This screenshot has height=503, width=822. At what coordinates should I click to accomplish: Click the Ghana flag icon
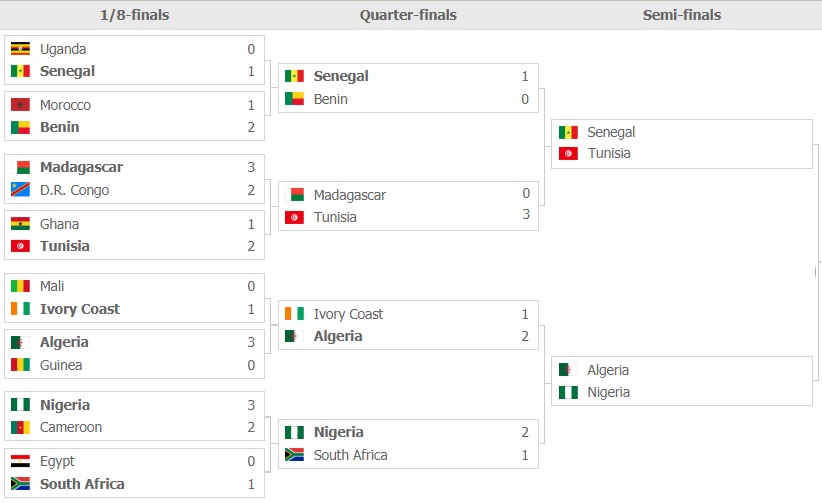pyautogui.click(x=20, y=224)
